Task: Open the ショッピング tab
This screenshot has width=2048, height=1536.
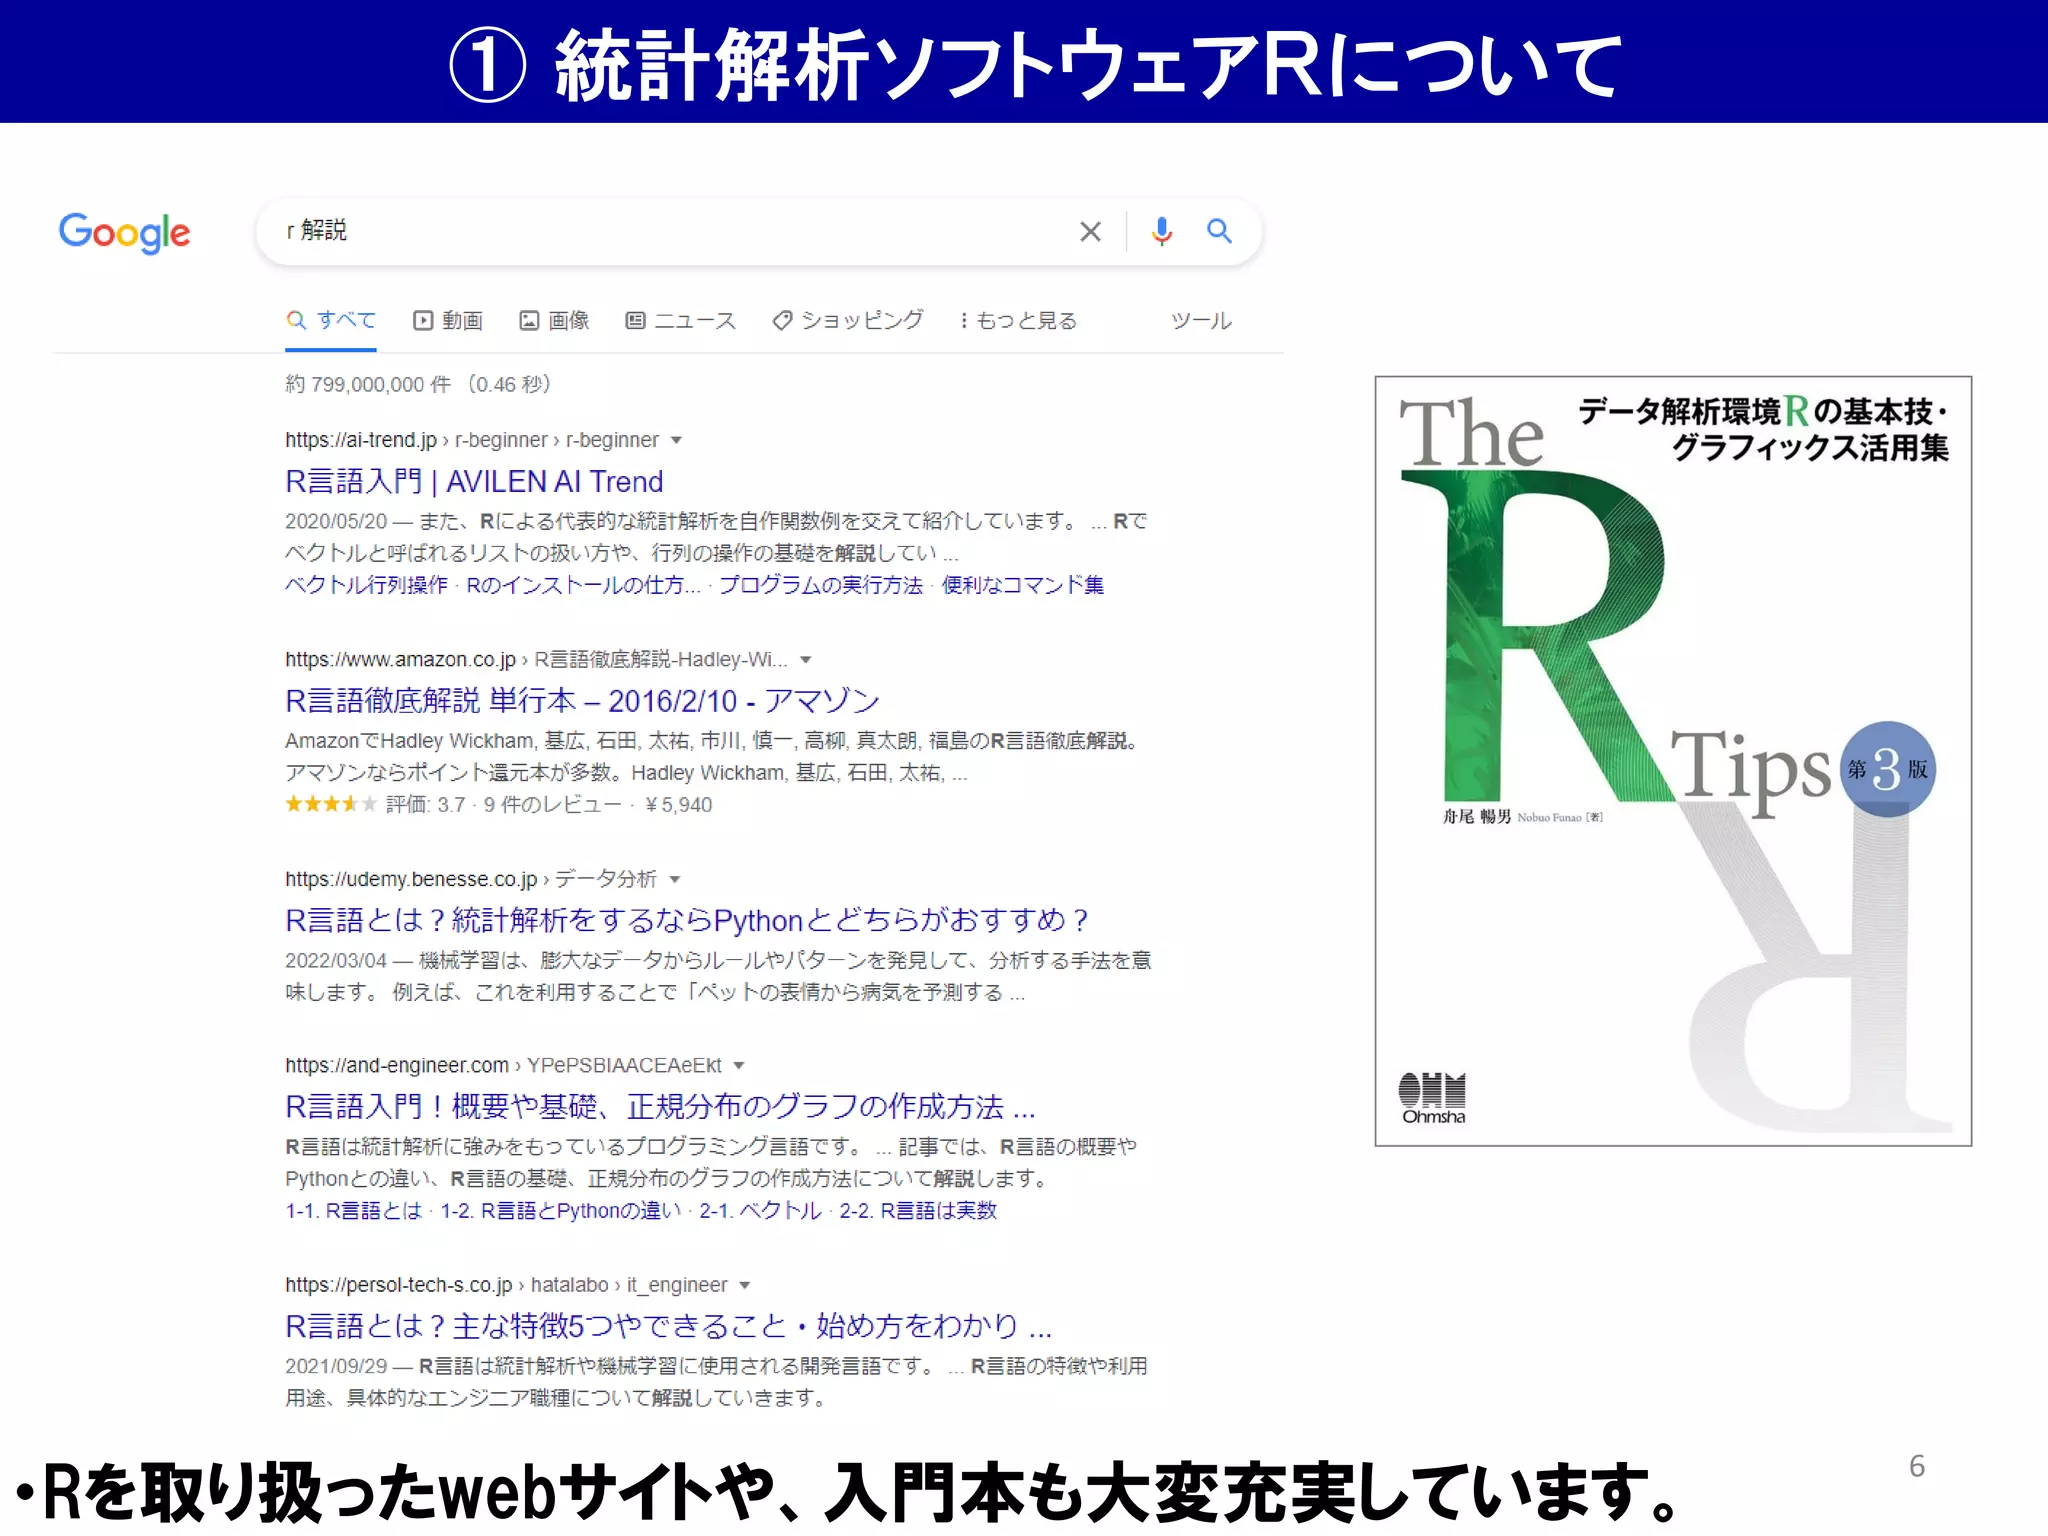Action: (848, 320)
